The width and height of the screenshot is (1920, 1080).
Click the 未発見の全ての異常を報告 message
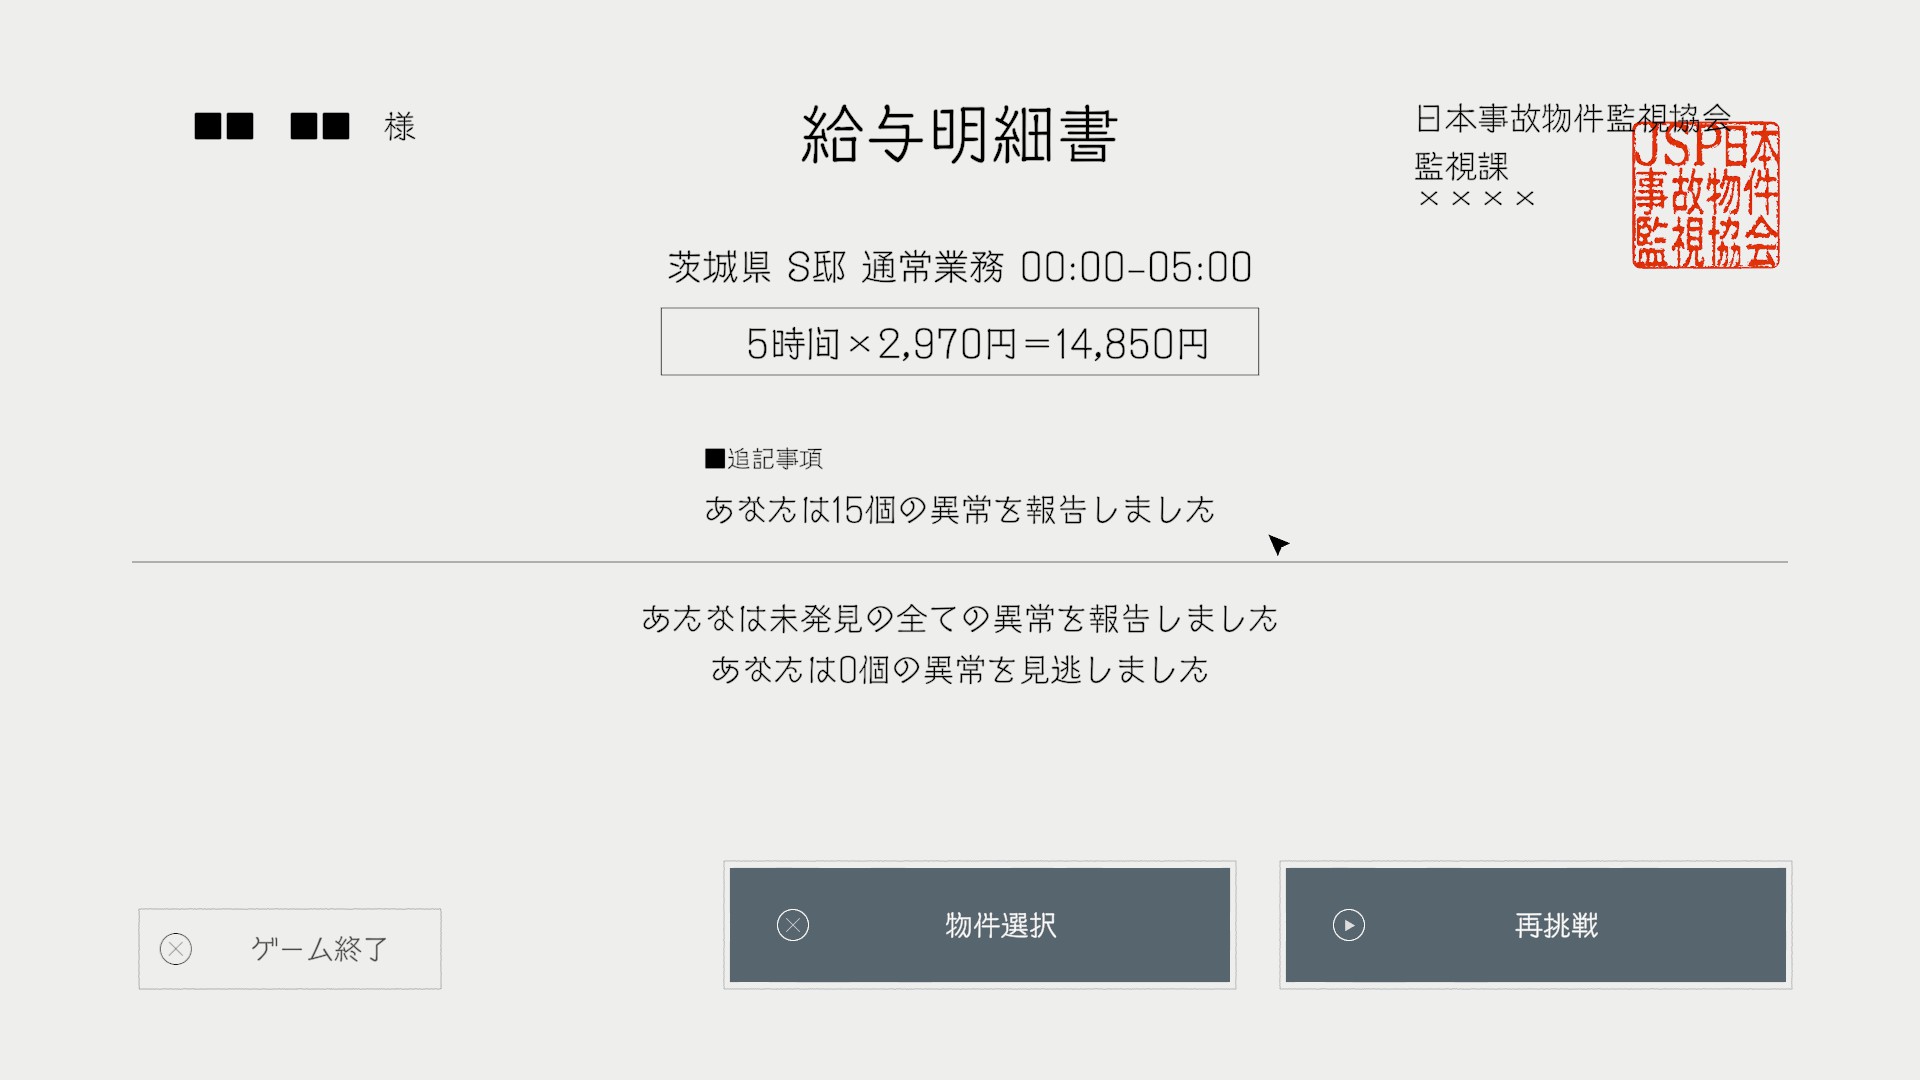(960, 619)
